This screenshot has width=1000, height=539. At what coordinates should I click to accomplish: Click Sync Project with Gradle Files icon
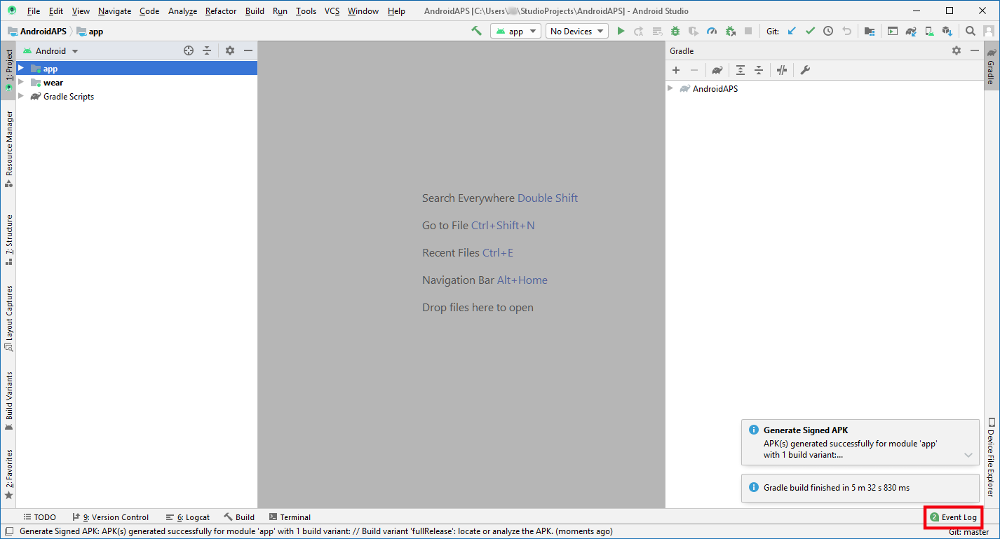911,31
